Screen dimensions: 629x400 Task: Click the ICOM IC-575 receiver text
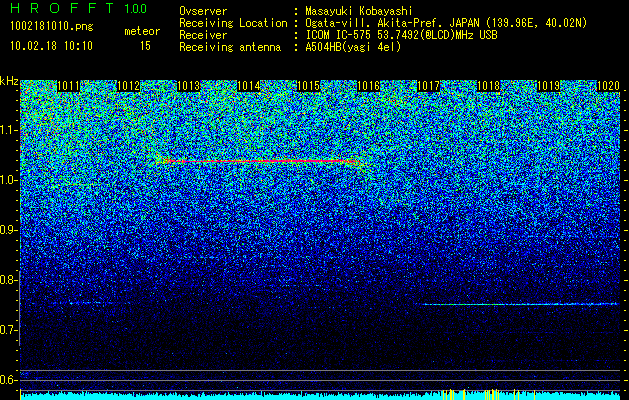coord(401,35)
